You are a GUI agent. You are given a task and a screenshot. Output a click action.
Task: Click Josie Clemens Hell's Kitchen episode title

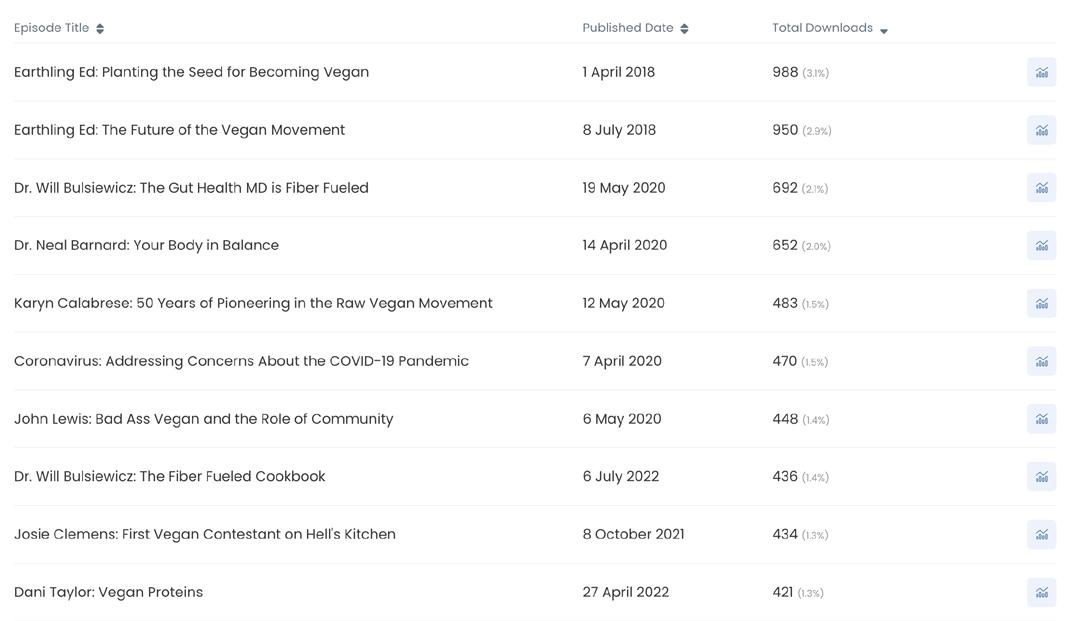tap(205, 534)
